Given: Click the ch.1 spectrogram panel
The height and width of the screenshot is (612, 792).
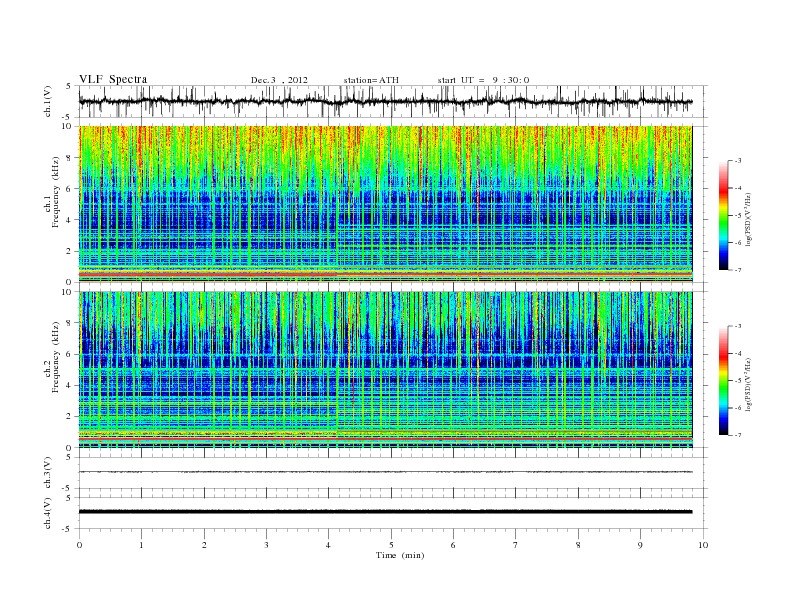Looking at the screenshot, I should point(385,204).
